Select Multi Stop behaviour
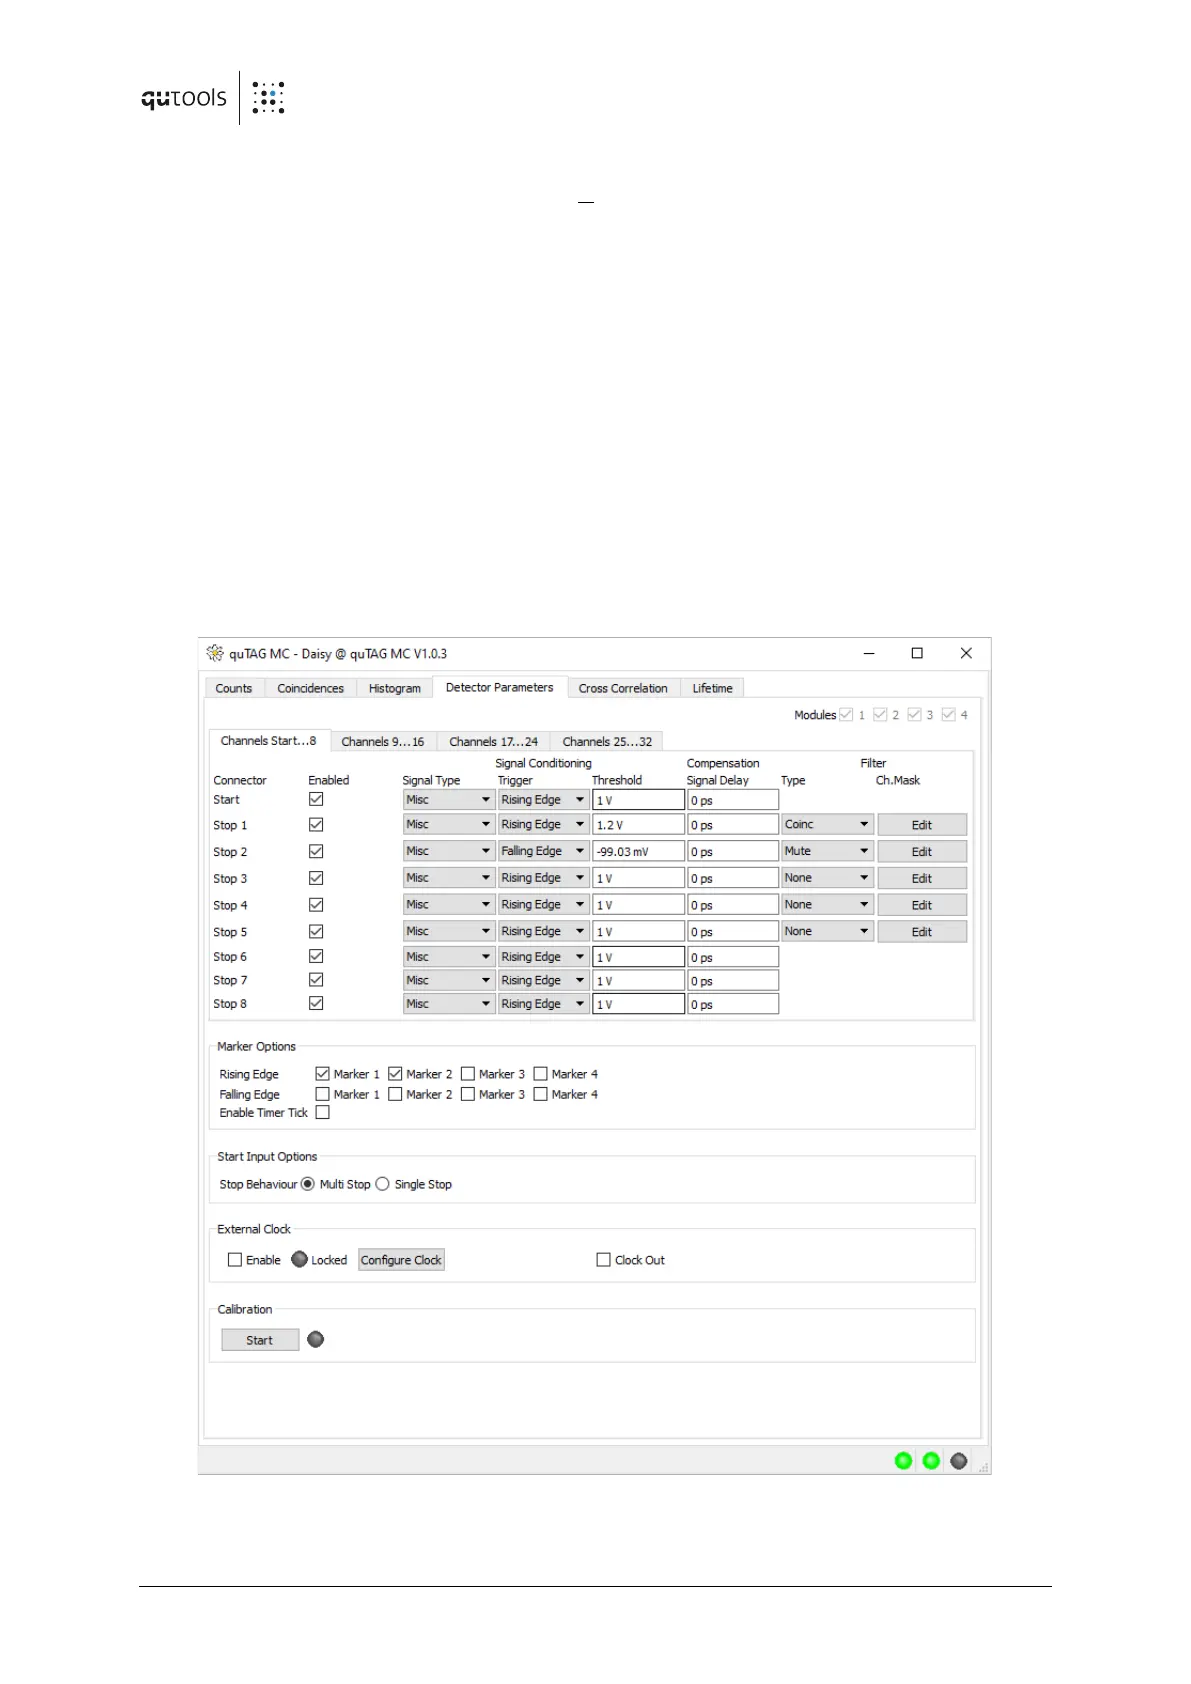1191x1684 pixels. pos(308,1184)
